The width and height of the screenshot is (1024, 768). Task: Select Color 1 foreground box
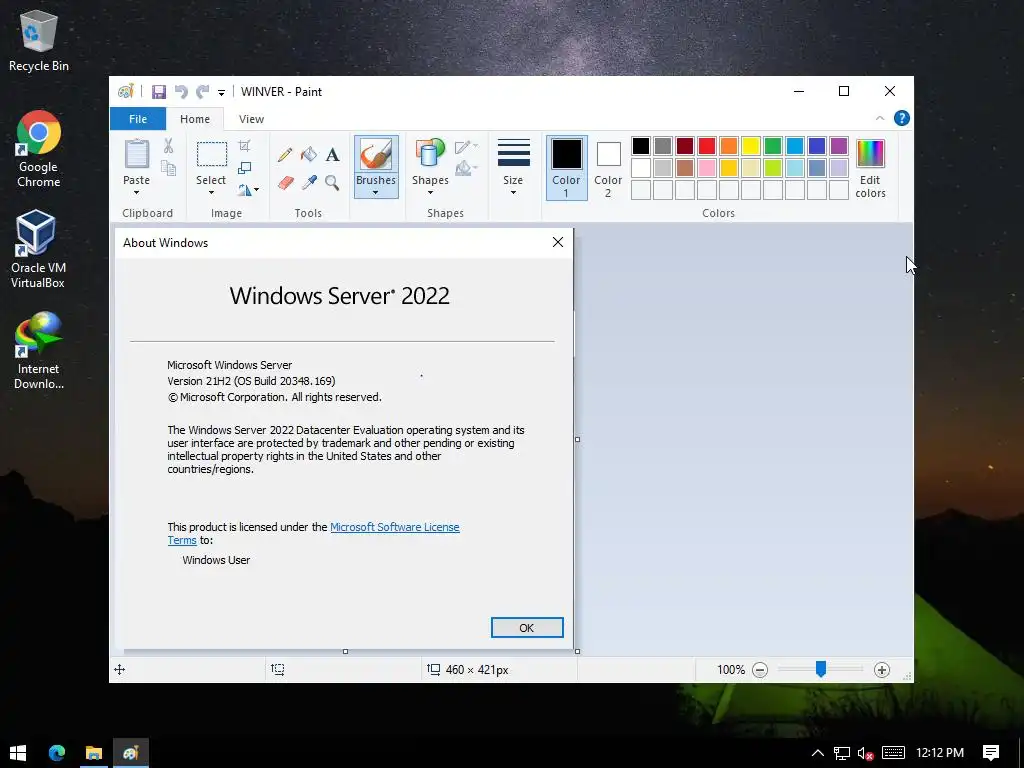pyautogui.click(x=566, y=168)
